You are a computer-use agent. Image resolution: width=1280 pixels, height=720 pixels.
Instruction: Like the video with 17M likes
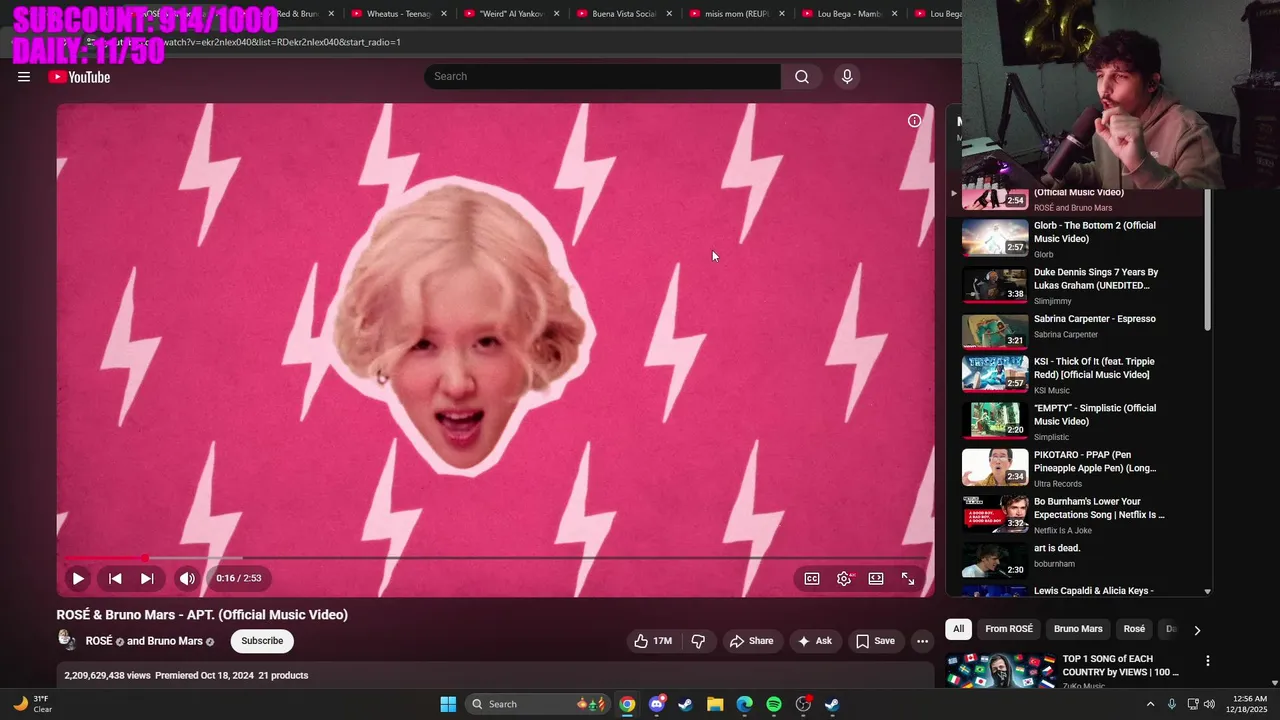(x=651, y=641)
